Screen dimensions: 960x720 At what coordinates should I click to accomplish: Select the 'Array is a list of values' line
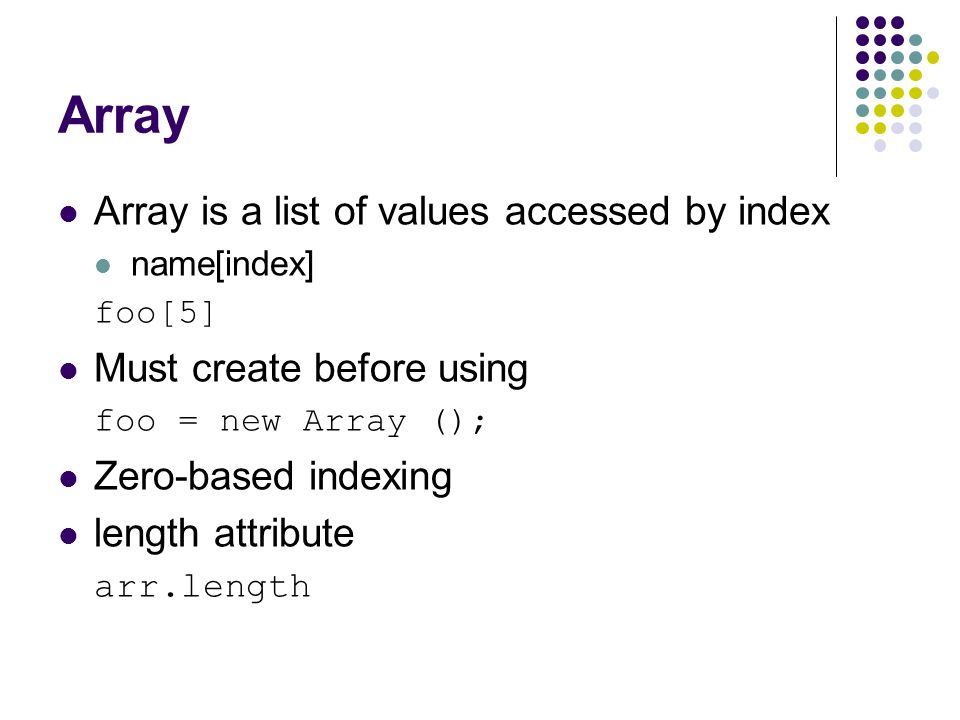pos(462,212)
